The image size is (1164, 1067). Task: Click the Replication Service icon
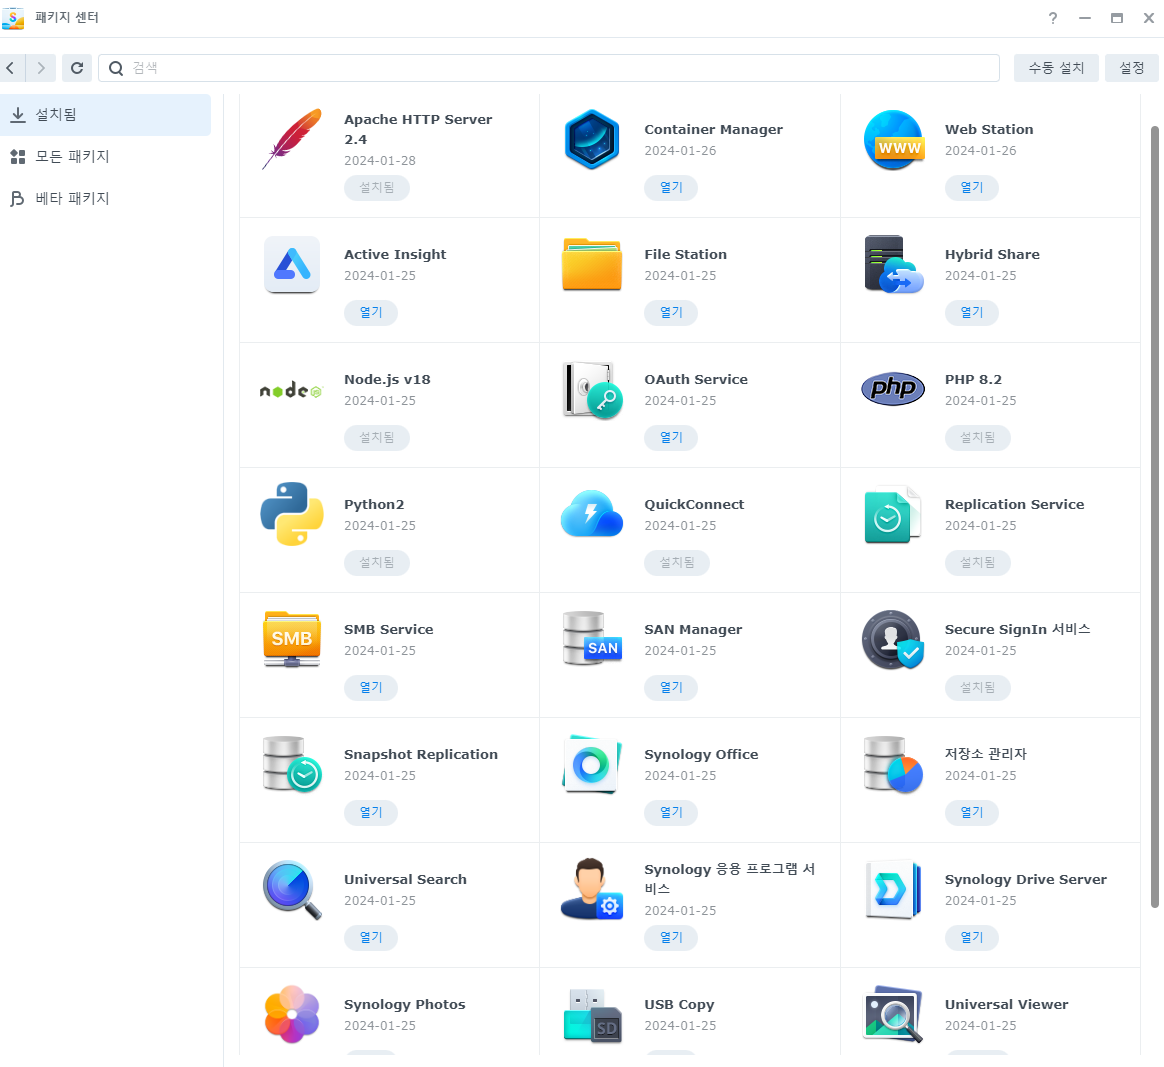892,515
